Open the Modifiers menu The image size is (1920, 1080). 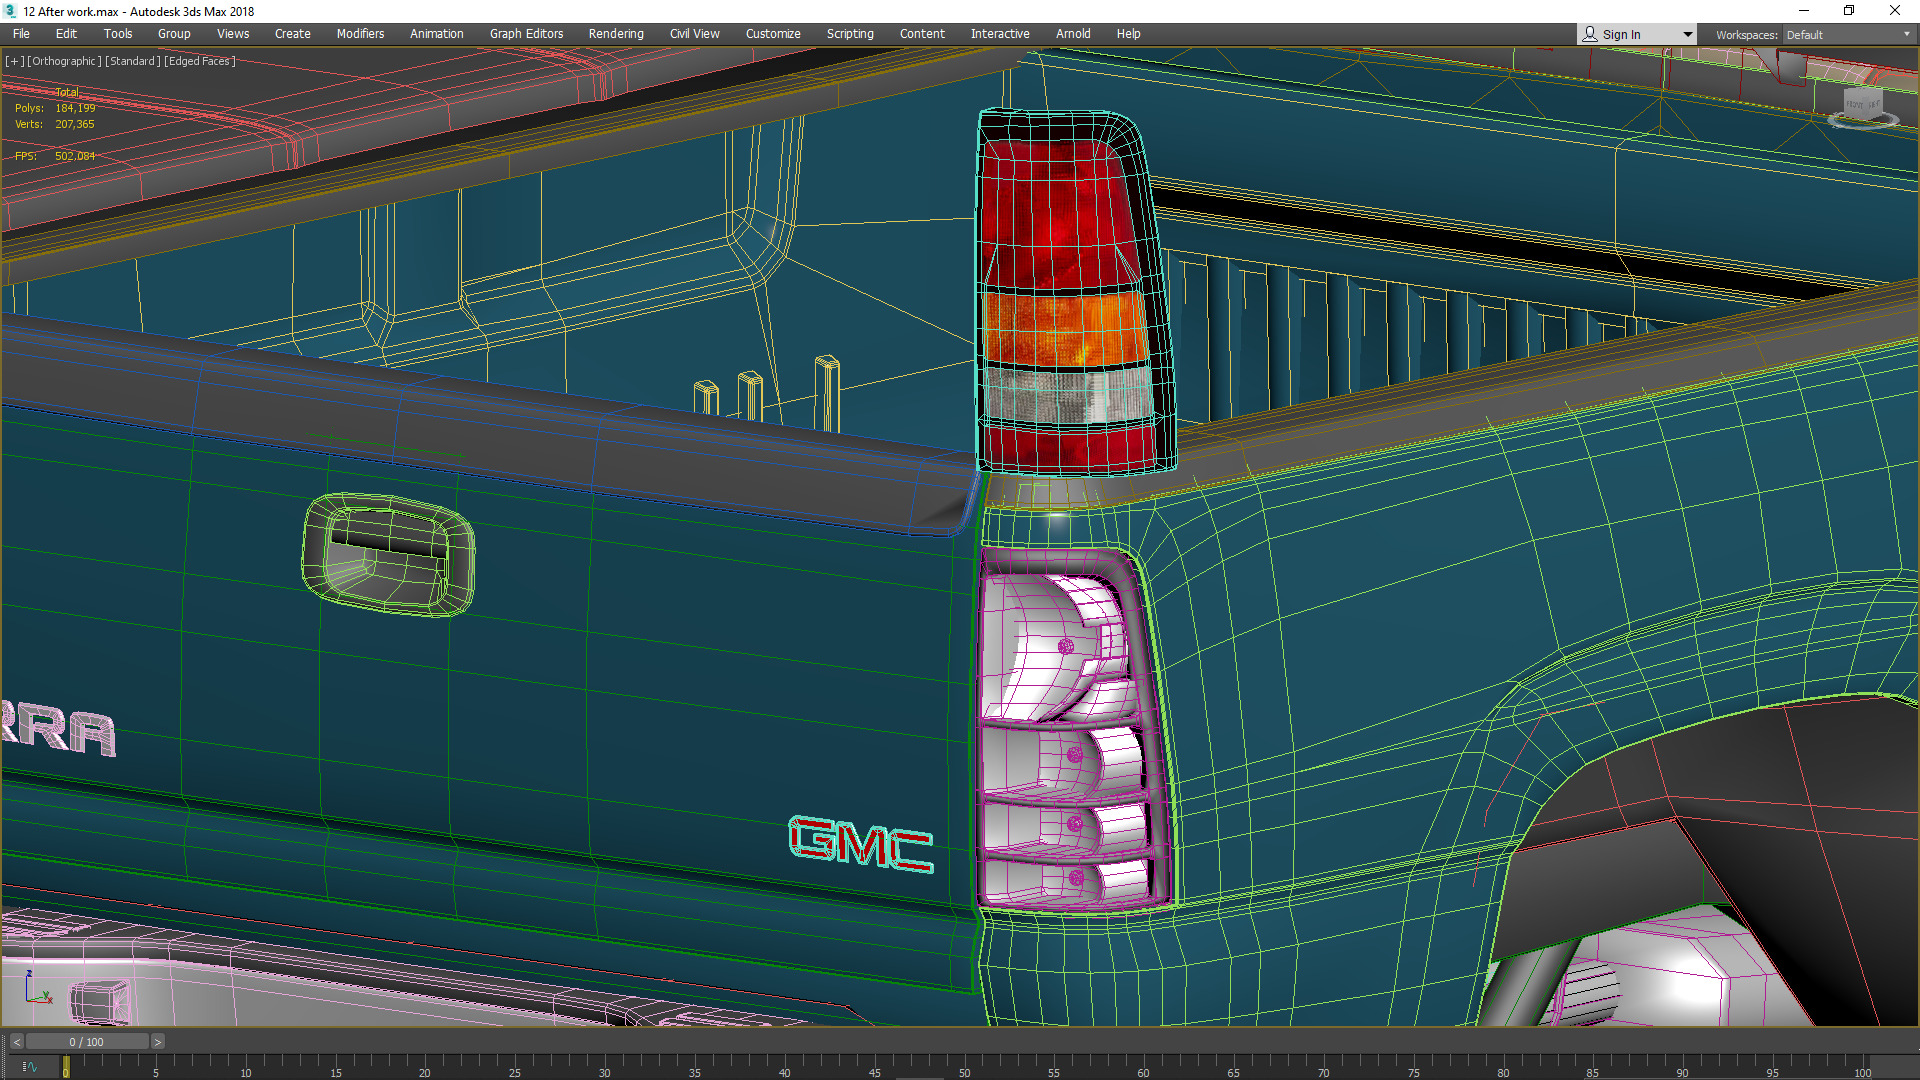point(360,34)
